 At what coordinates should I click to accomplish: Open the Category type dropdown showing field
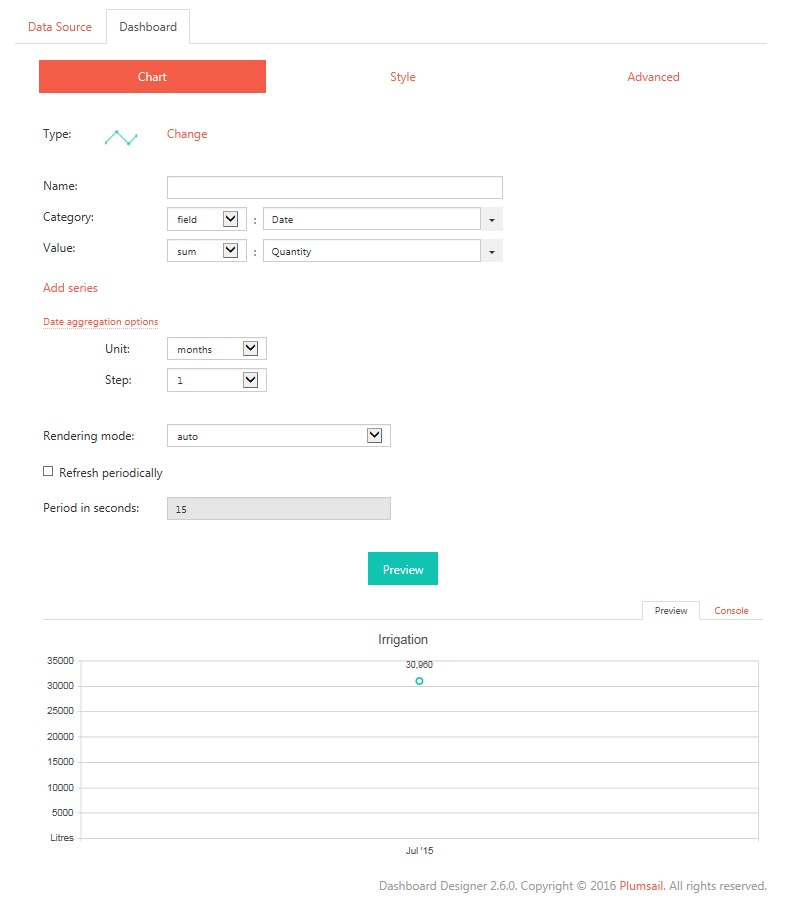click(x=207, y=219)
